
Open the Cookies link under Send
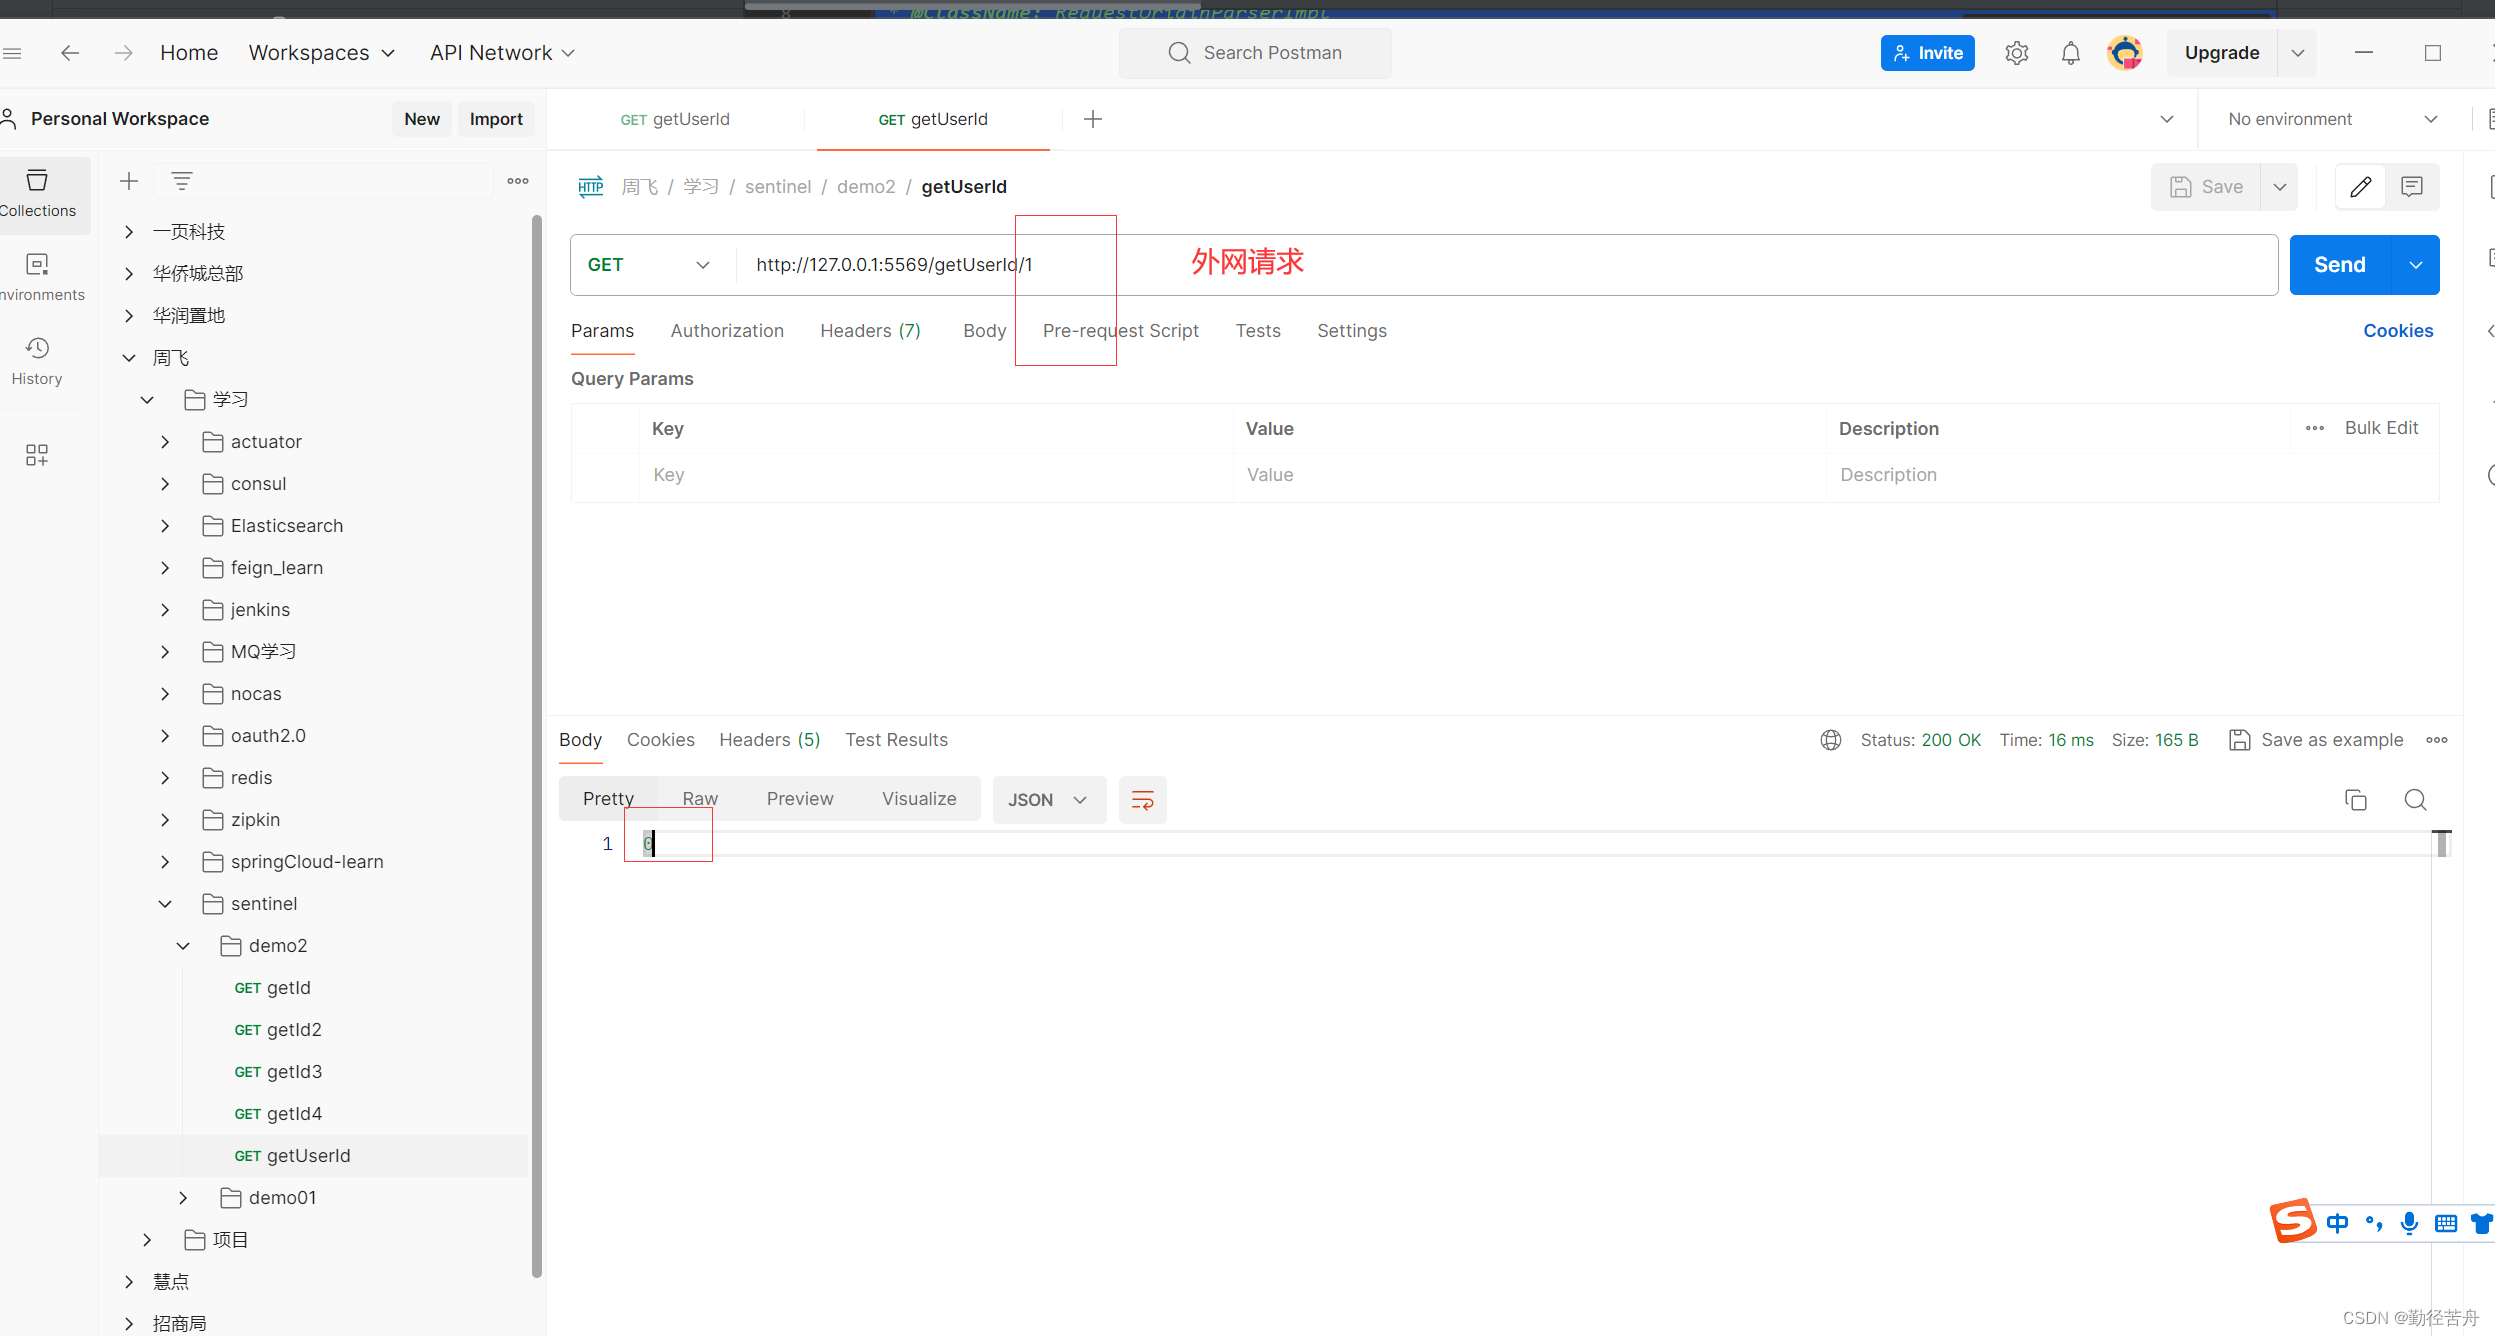tap(2398, 331)
